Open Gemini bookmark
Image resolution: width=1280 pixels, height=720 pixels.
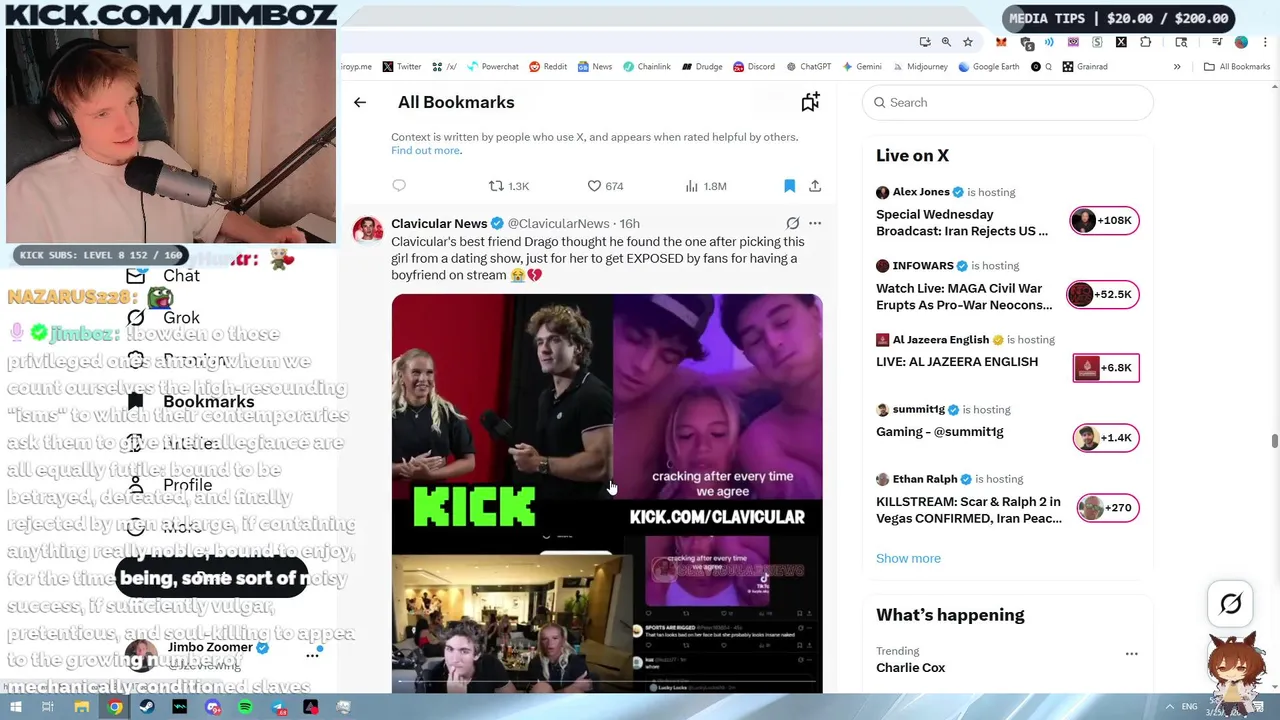pos(862,67)
